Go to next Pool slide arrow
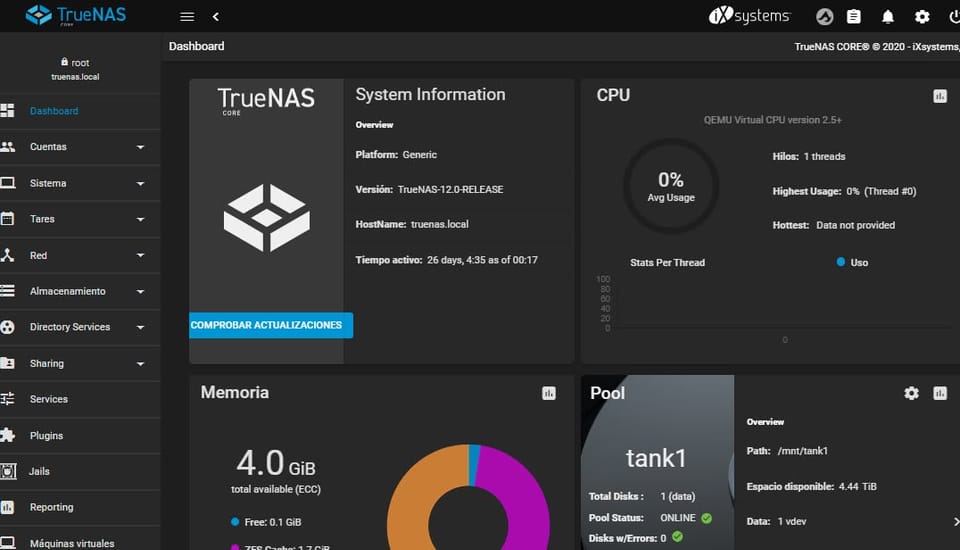Viewport: 960px width, 550px height. pos(955,521)
